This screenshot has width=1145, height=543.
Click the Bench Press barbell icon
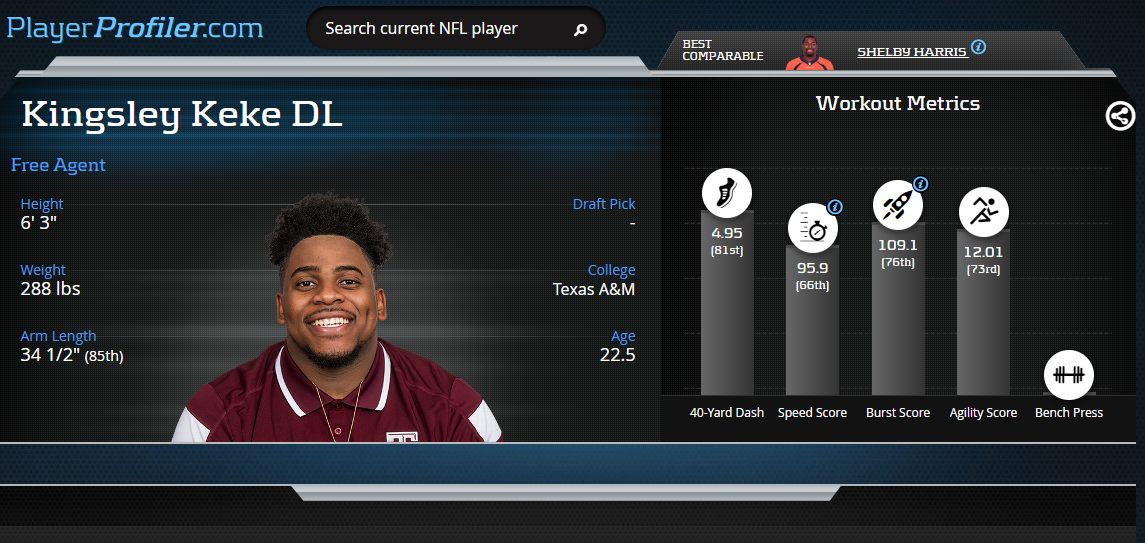click(x=1068, y=375)
